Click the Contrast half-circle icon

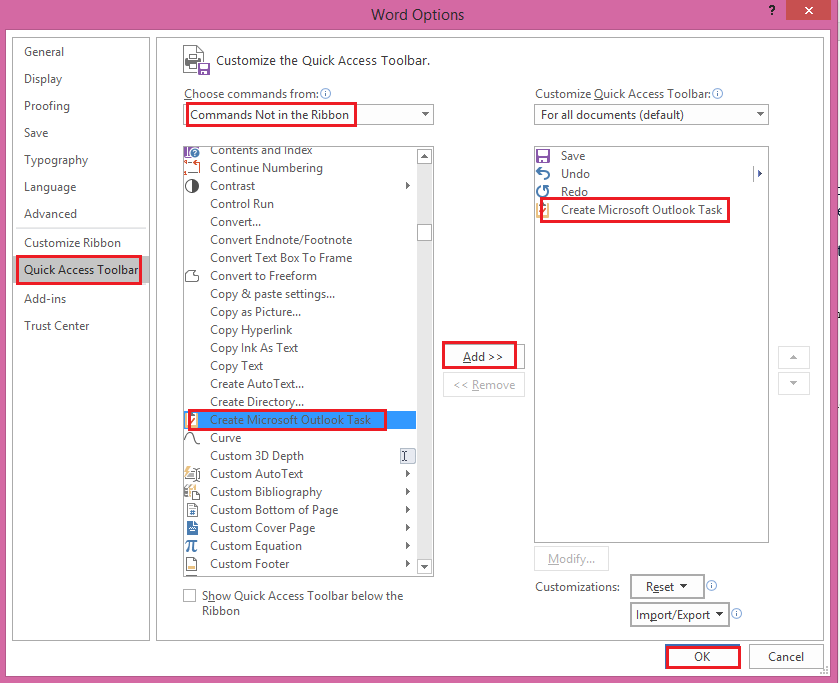[192, 186]
